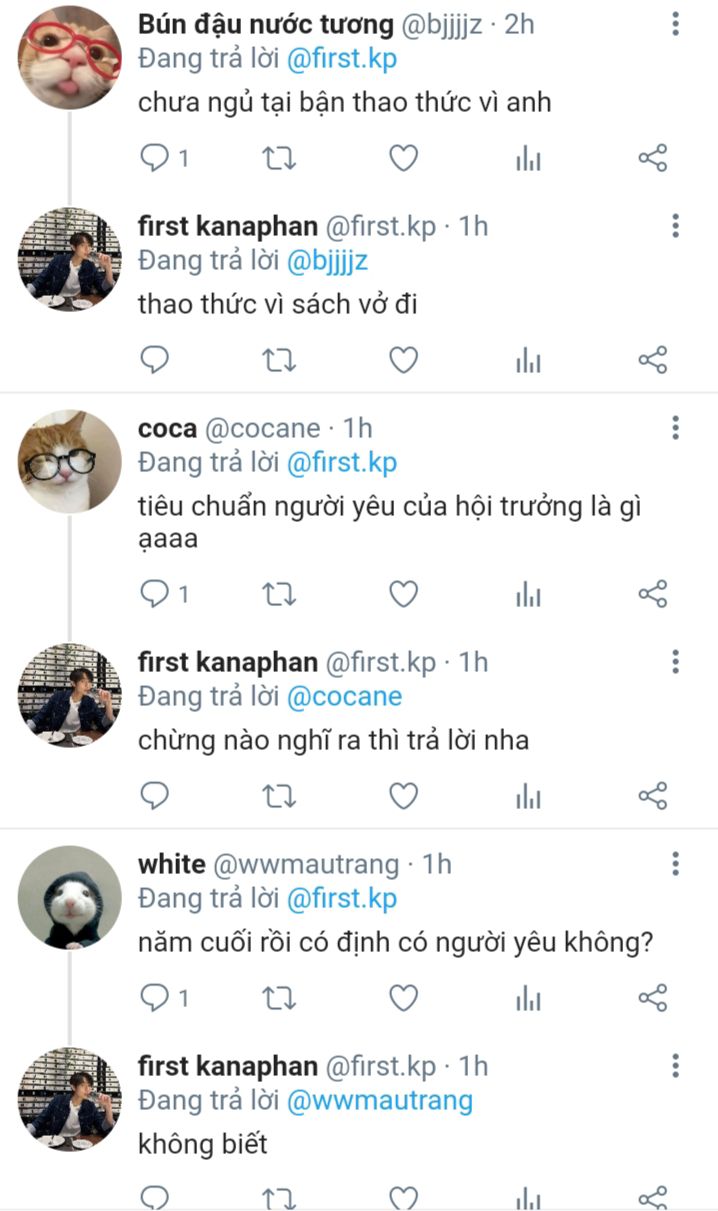Open more options on Bún đậu nước tương's tweet
Viewport: 718px width, 1211px height.
click(676, 24)
